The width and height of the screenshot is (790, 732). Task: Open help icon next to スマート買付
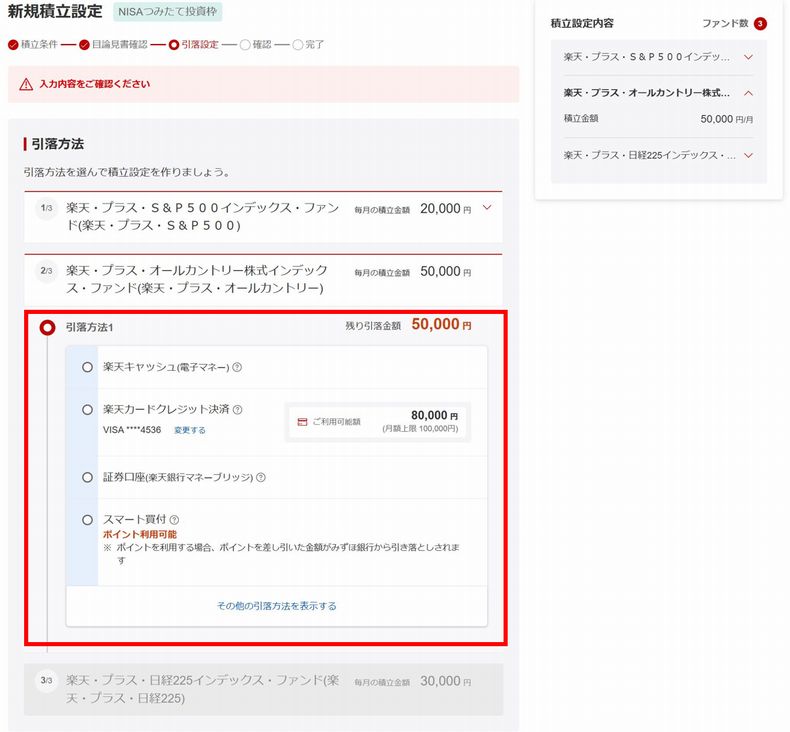coord(174,519)
